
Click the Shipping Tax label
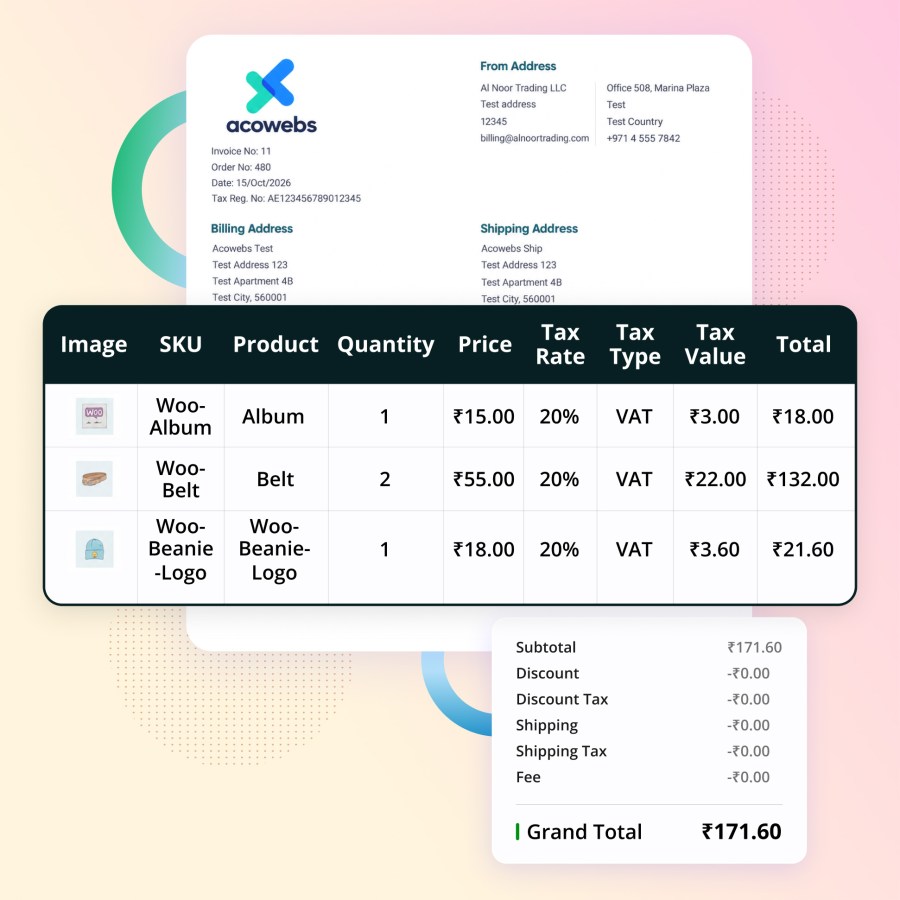[x=561, y=751]
